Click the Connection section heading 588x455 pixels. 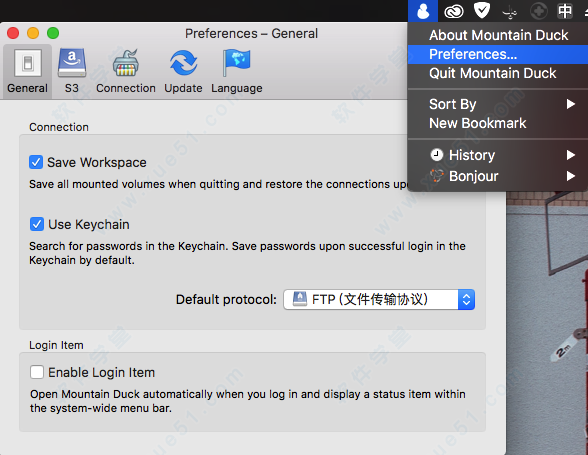[59, 127]
